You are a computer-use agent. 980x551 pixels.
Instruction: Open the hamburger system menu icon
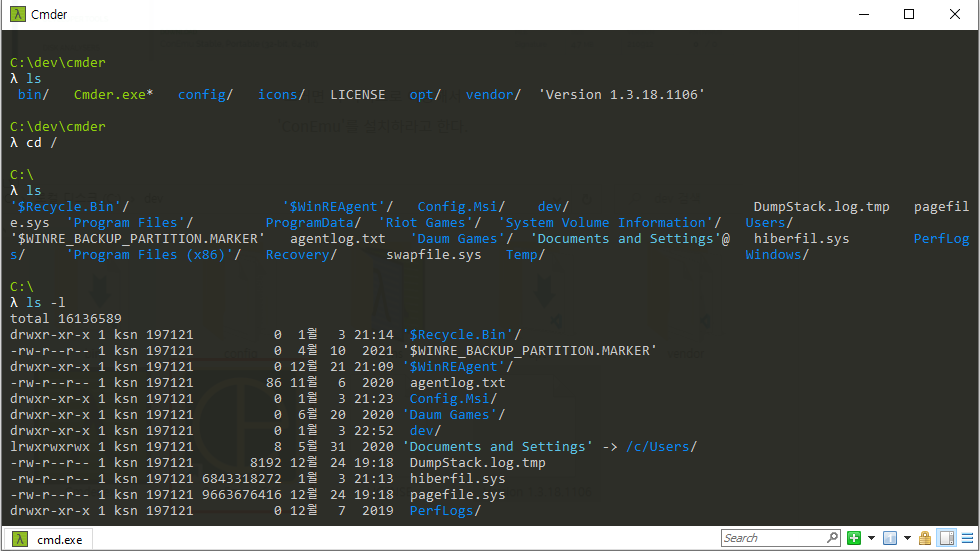pos(968,538)
